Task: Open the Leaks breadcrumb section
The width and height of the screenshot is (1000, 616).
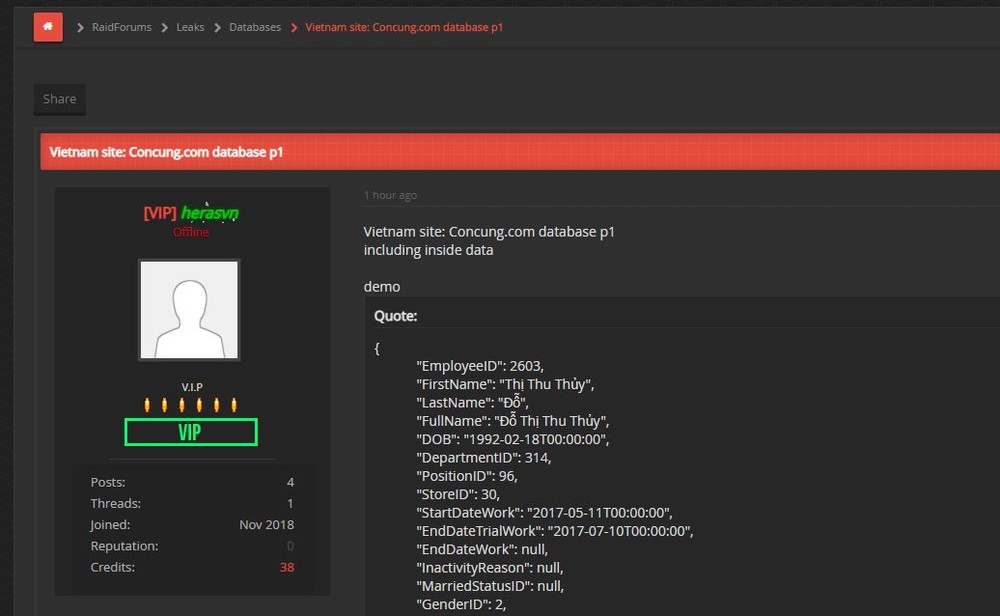Action: pyautogui.click(x=190, y=27)
